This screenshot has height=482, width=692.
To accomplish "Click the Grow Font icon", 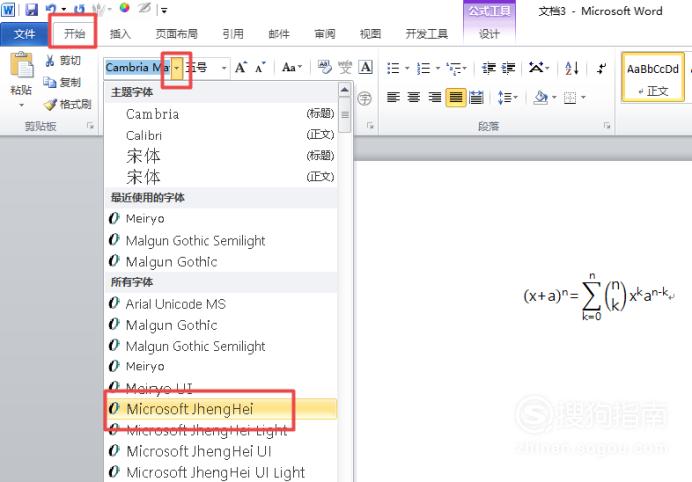I will tap(241, 68).
